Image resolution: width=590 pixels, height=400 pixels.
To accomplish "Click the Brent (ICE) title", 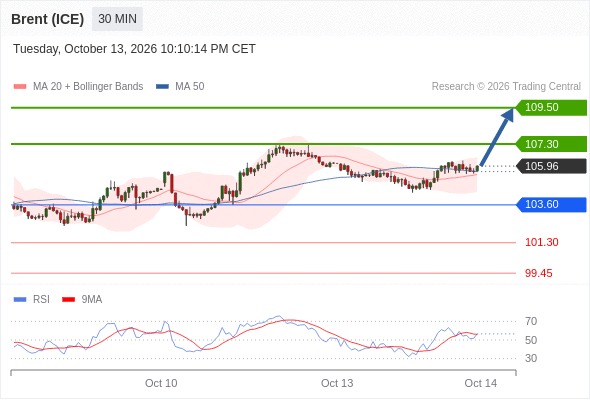I will [x=47, y=19].
